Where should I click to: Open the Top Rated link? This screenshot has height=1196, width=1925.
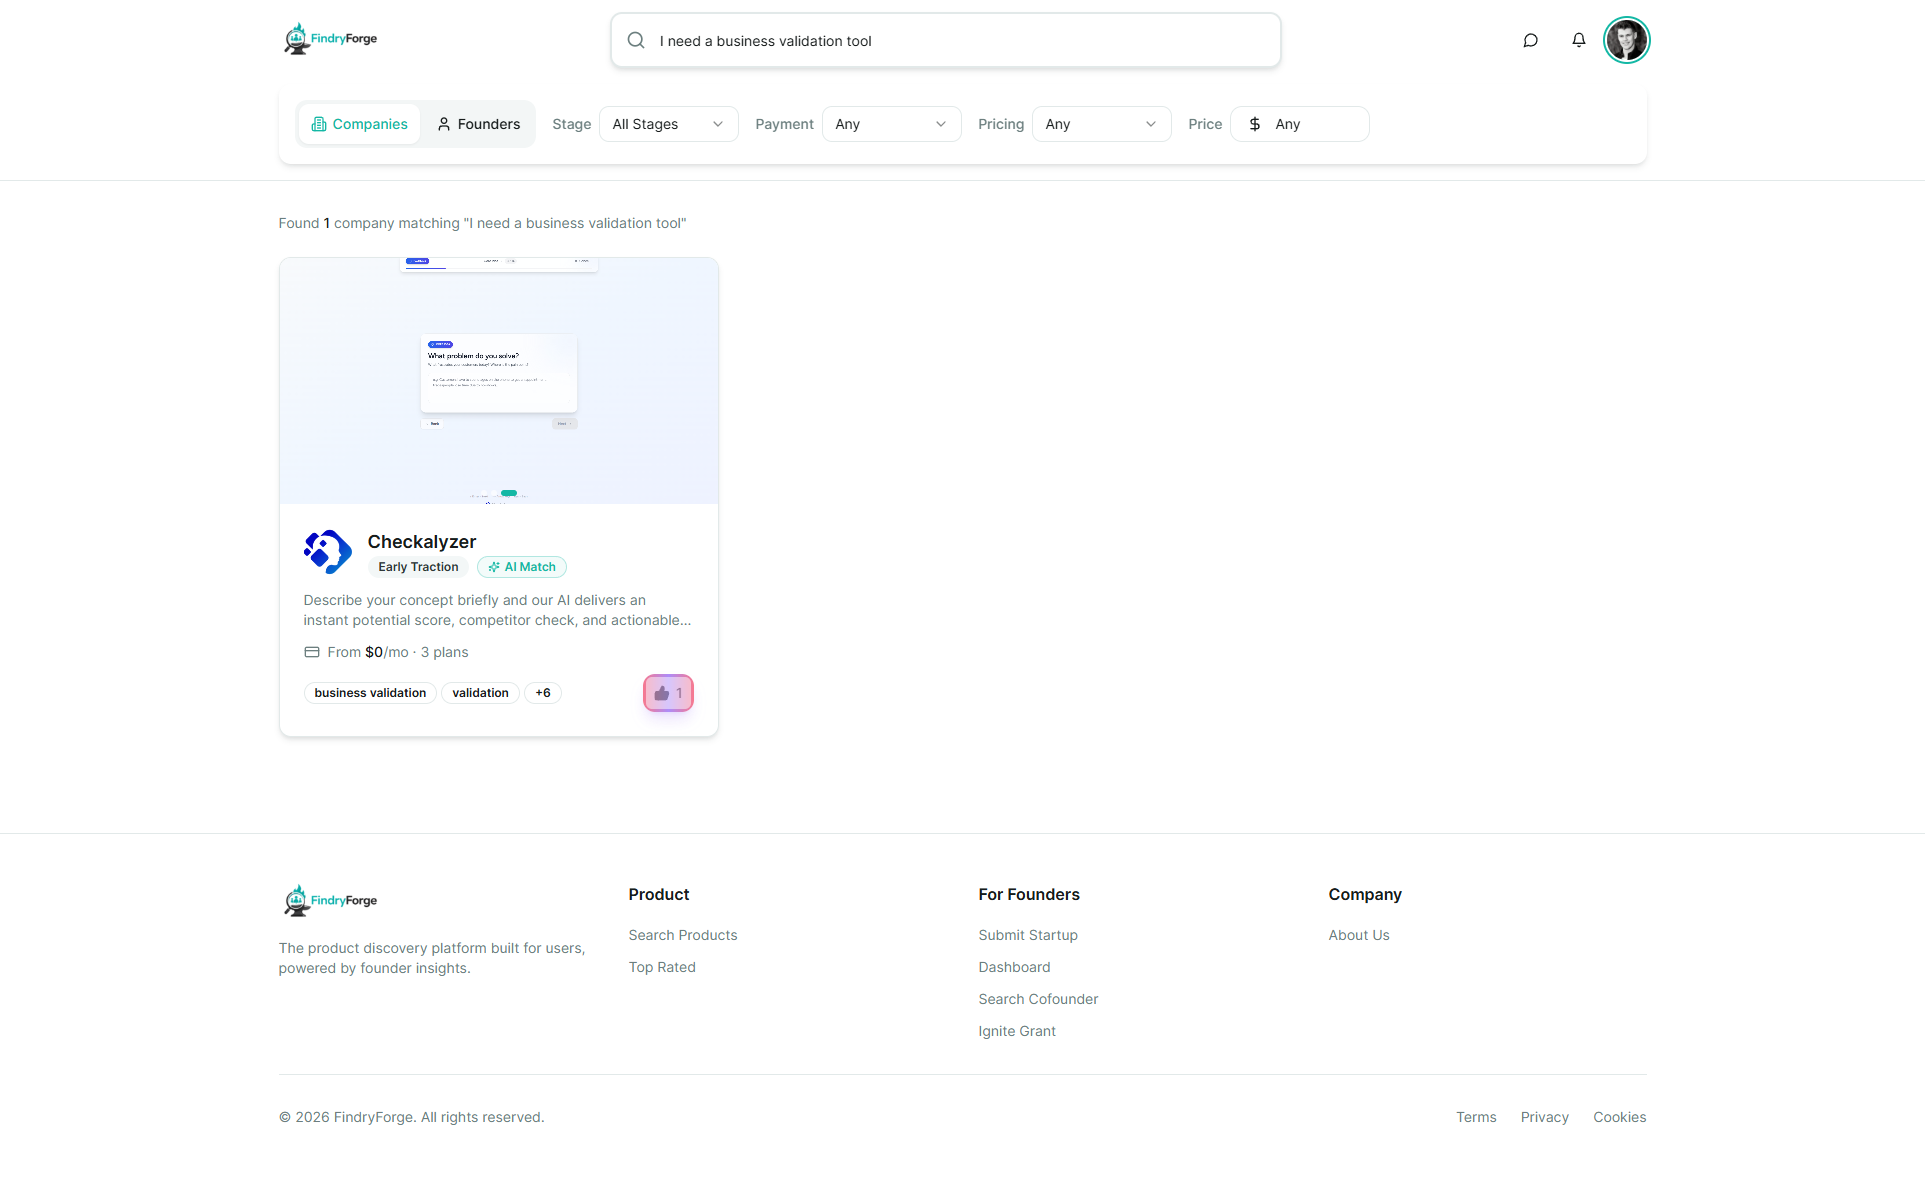pyautogui.click(x=662, y=967)
